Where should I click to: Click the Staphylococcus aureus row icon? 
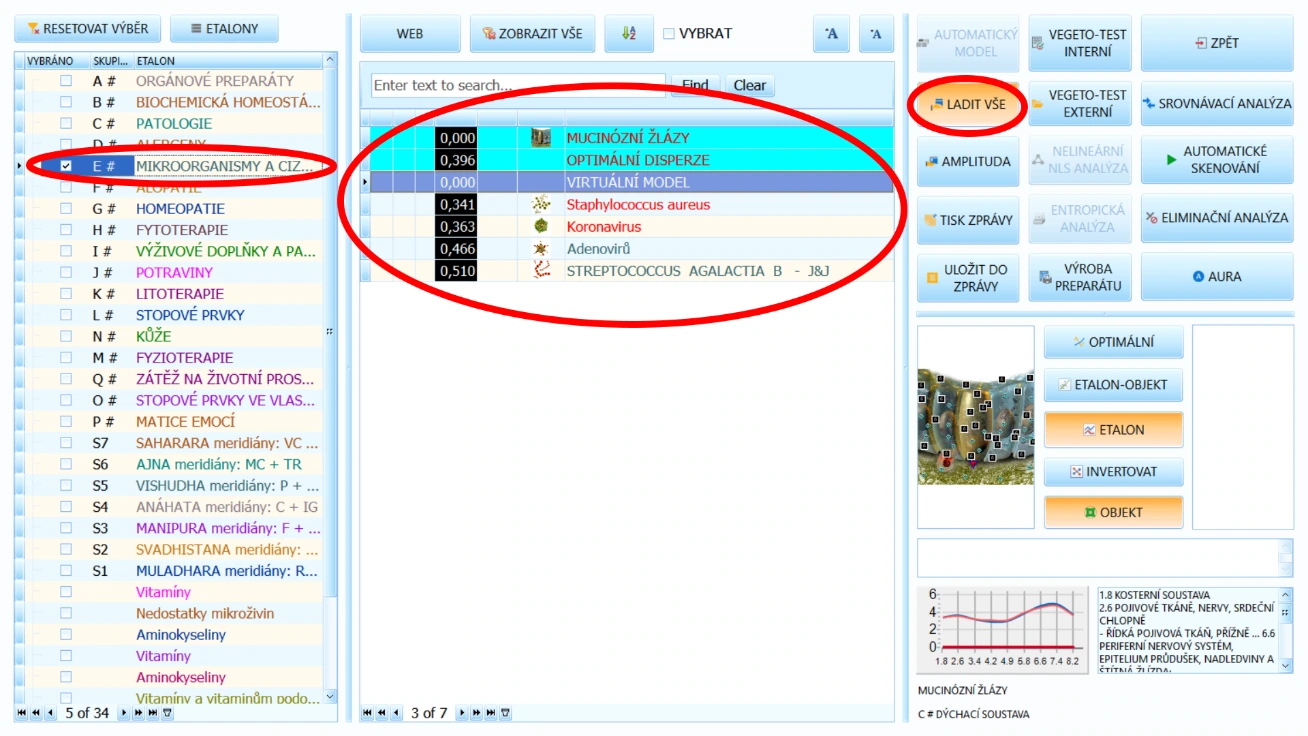coord(541,204)
